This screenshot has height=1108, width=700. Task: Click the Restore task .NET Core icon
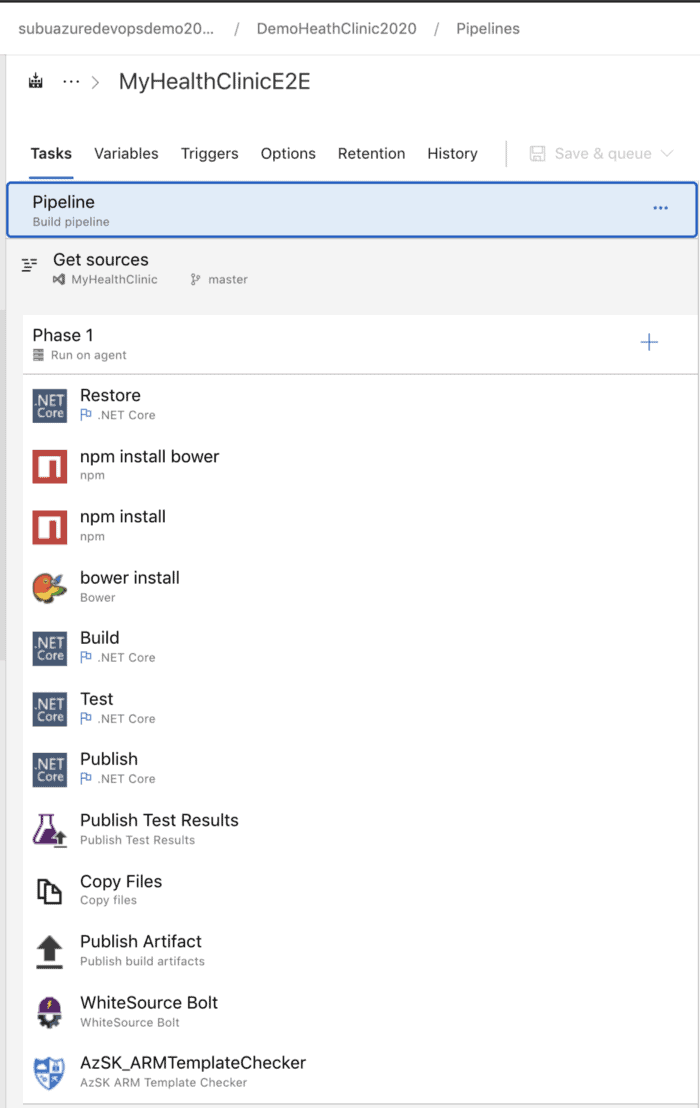coord(49,406)
